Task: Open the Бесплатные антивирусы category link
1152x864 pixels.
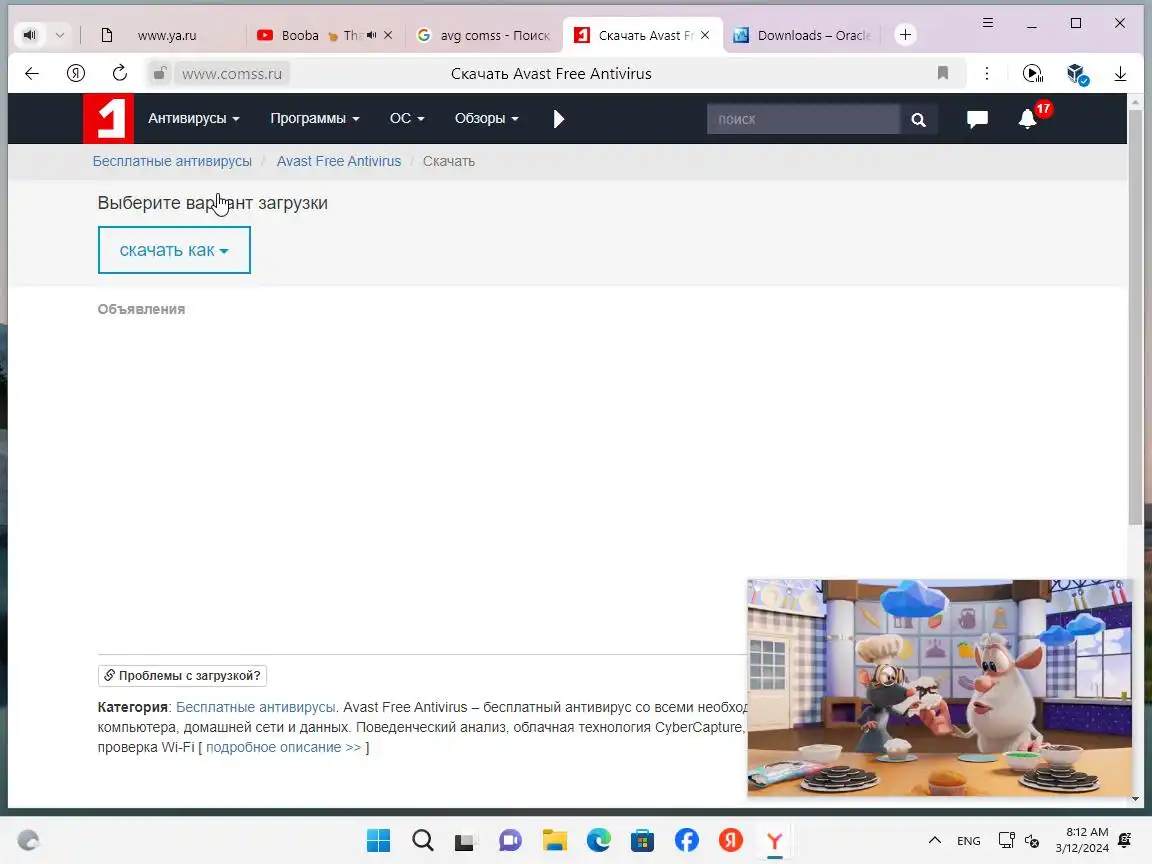Action: click(256, 708)
